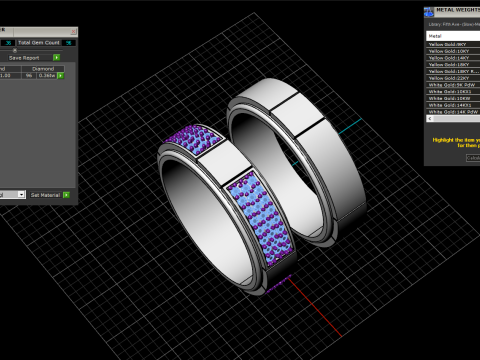Select Yellow Gold 22KY in metal list

click(x=453, y=78)
